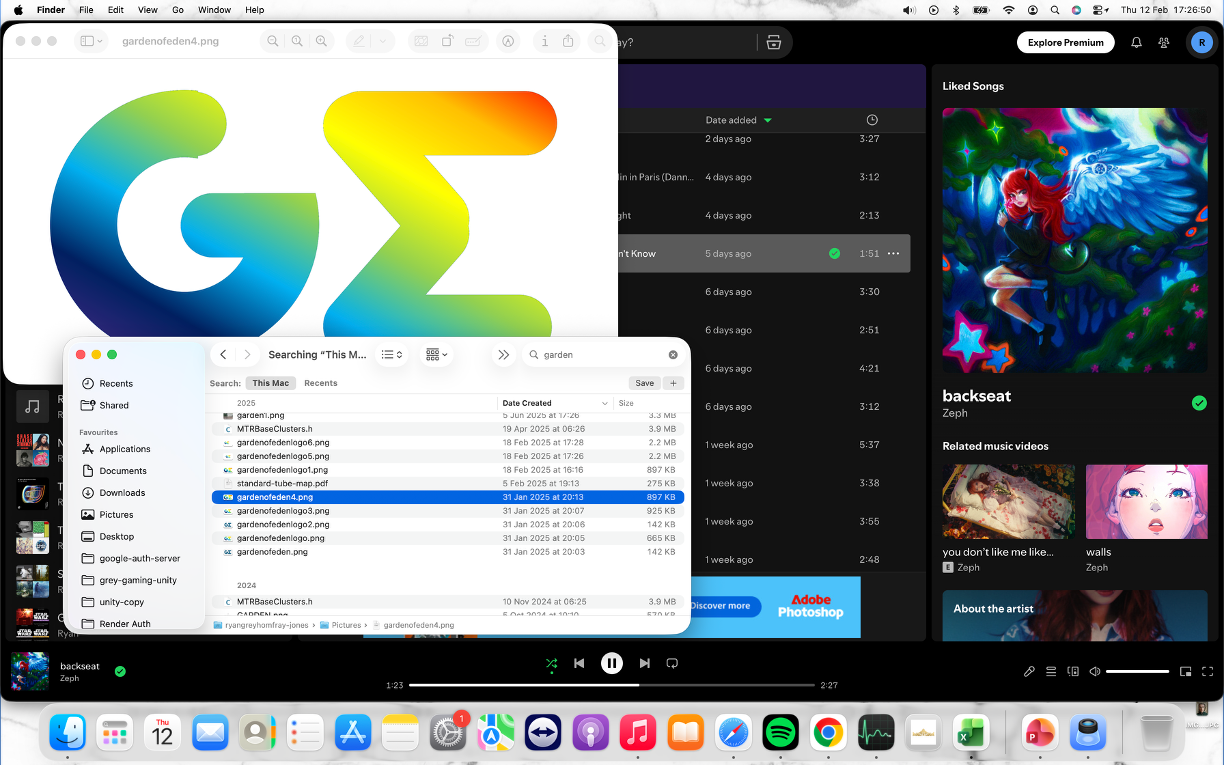Skip to the next track in Spotify
This screenshot has width=1224, height=766.
645,663
